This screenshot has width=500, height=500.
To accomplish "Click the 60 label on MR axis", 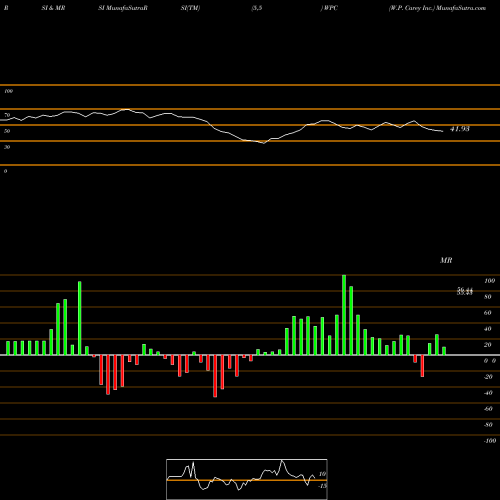I will (x=488, y=313).
